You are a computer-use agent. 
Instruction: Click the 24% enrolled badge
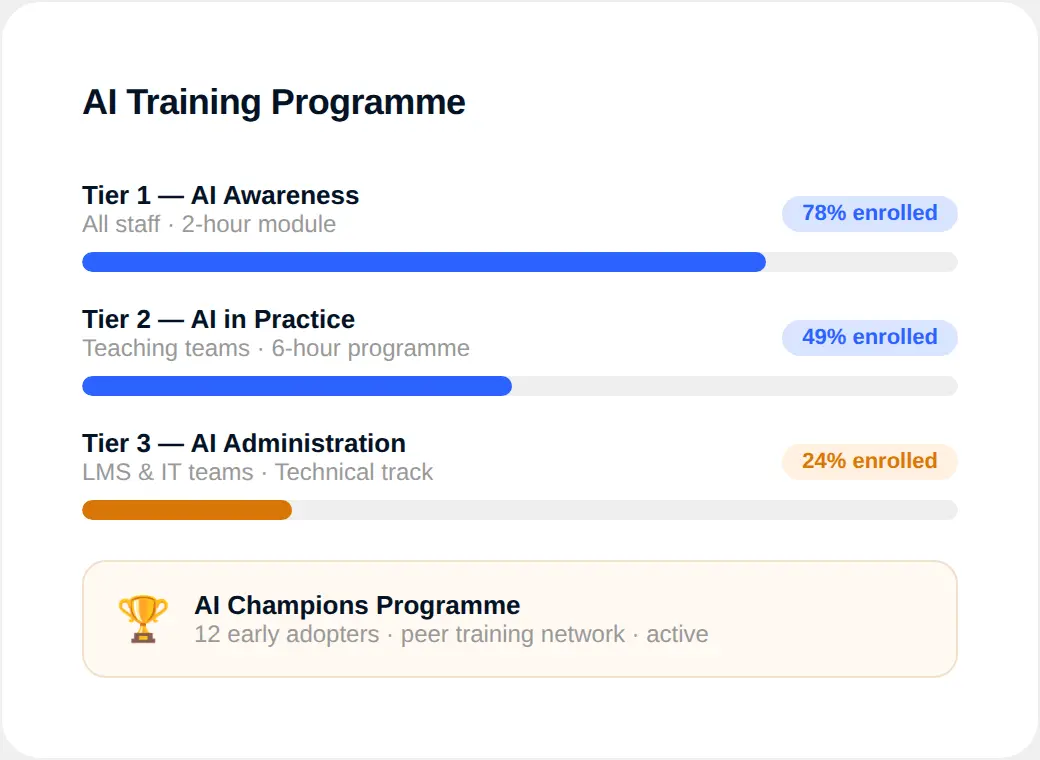(x=869, y=461)
